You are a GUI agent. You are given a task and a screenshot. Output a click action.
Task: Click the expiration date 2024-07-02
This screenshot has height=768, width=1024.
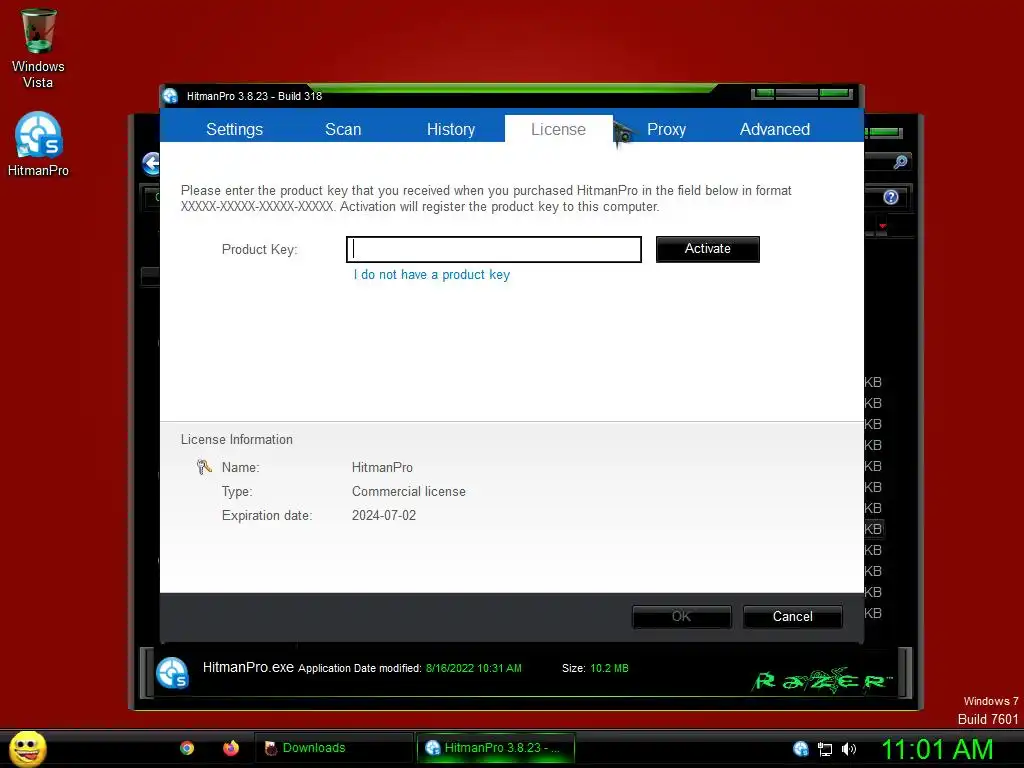(x=383, y=515)
